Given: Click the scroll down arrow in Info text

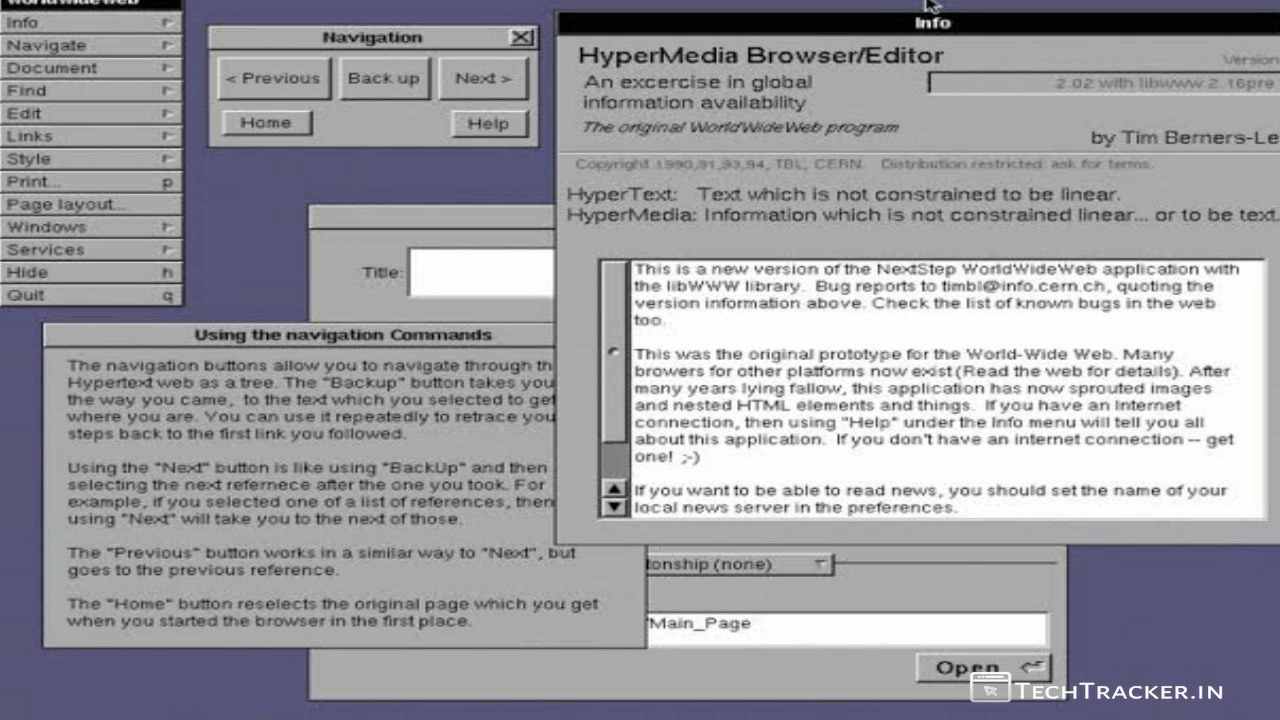Looking at the screenshot, I should pyautogui.click(x=614, y=507).
